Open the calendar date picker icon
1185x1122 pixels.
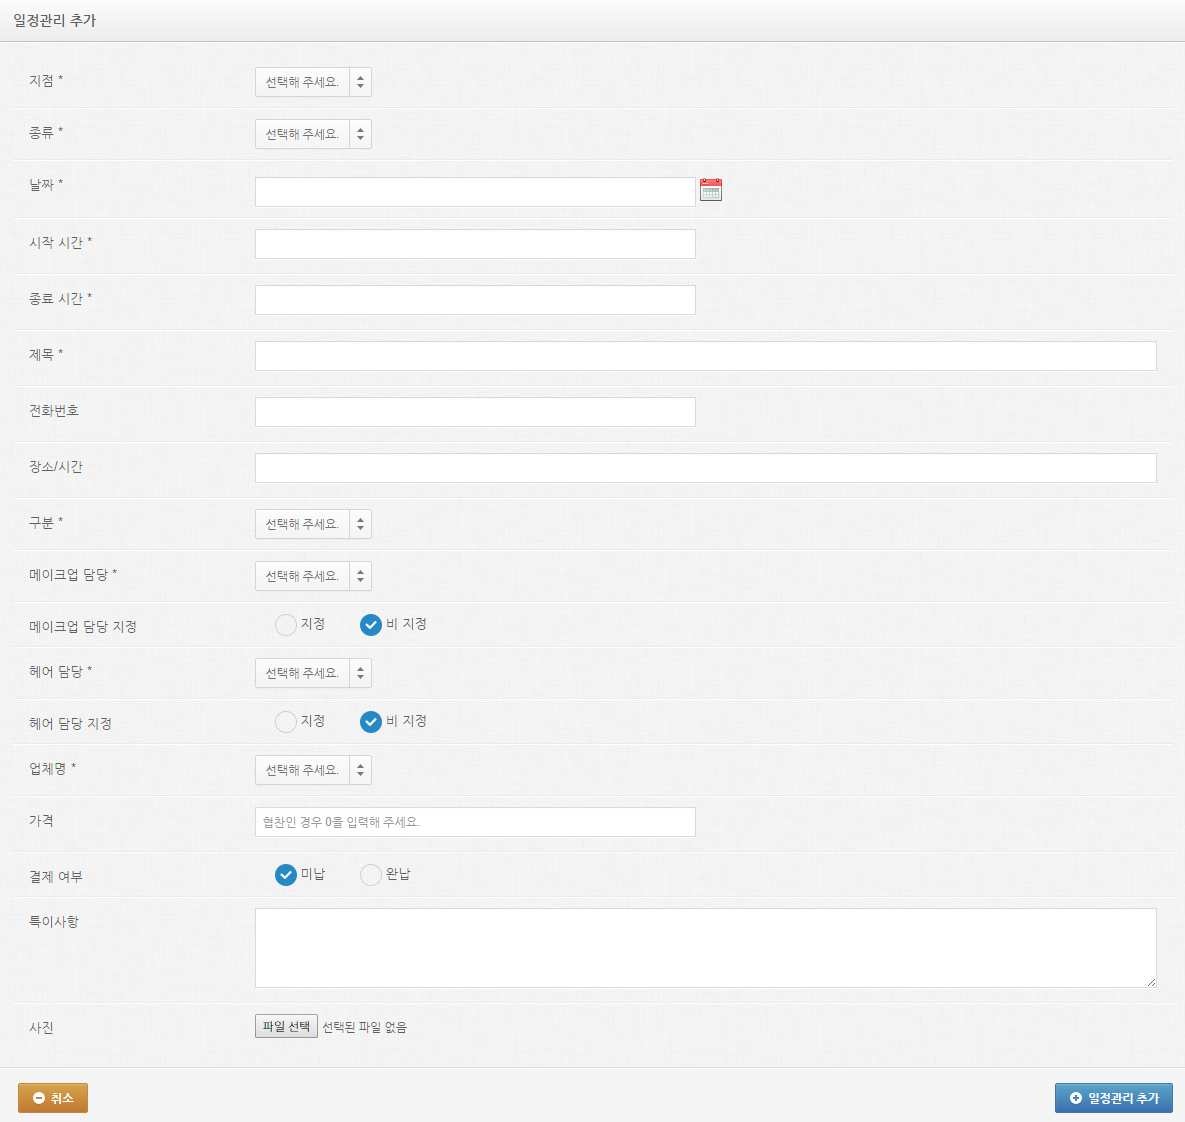710,190
